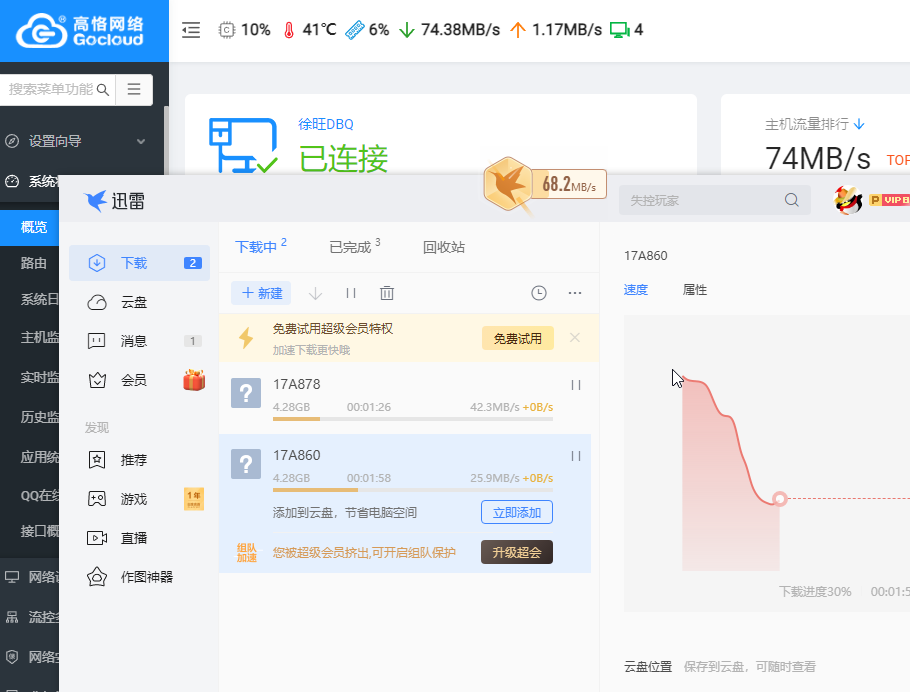
Task: Click the file icon of 17A878
Action: pyautogui.click(x=246, y=394)
